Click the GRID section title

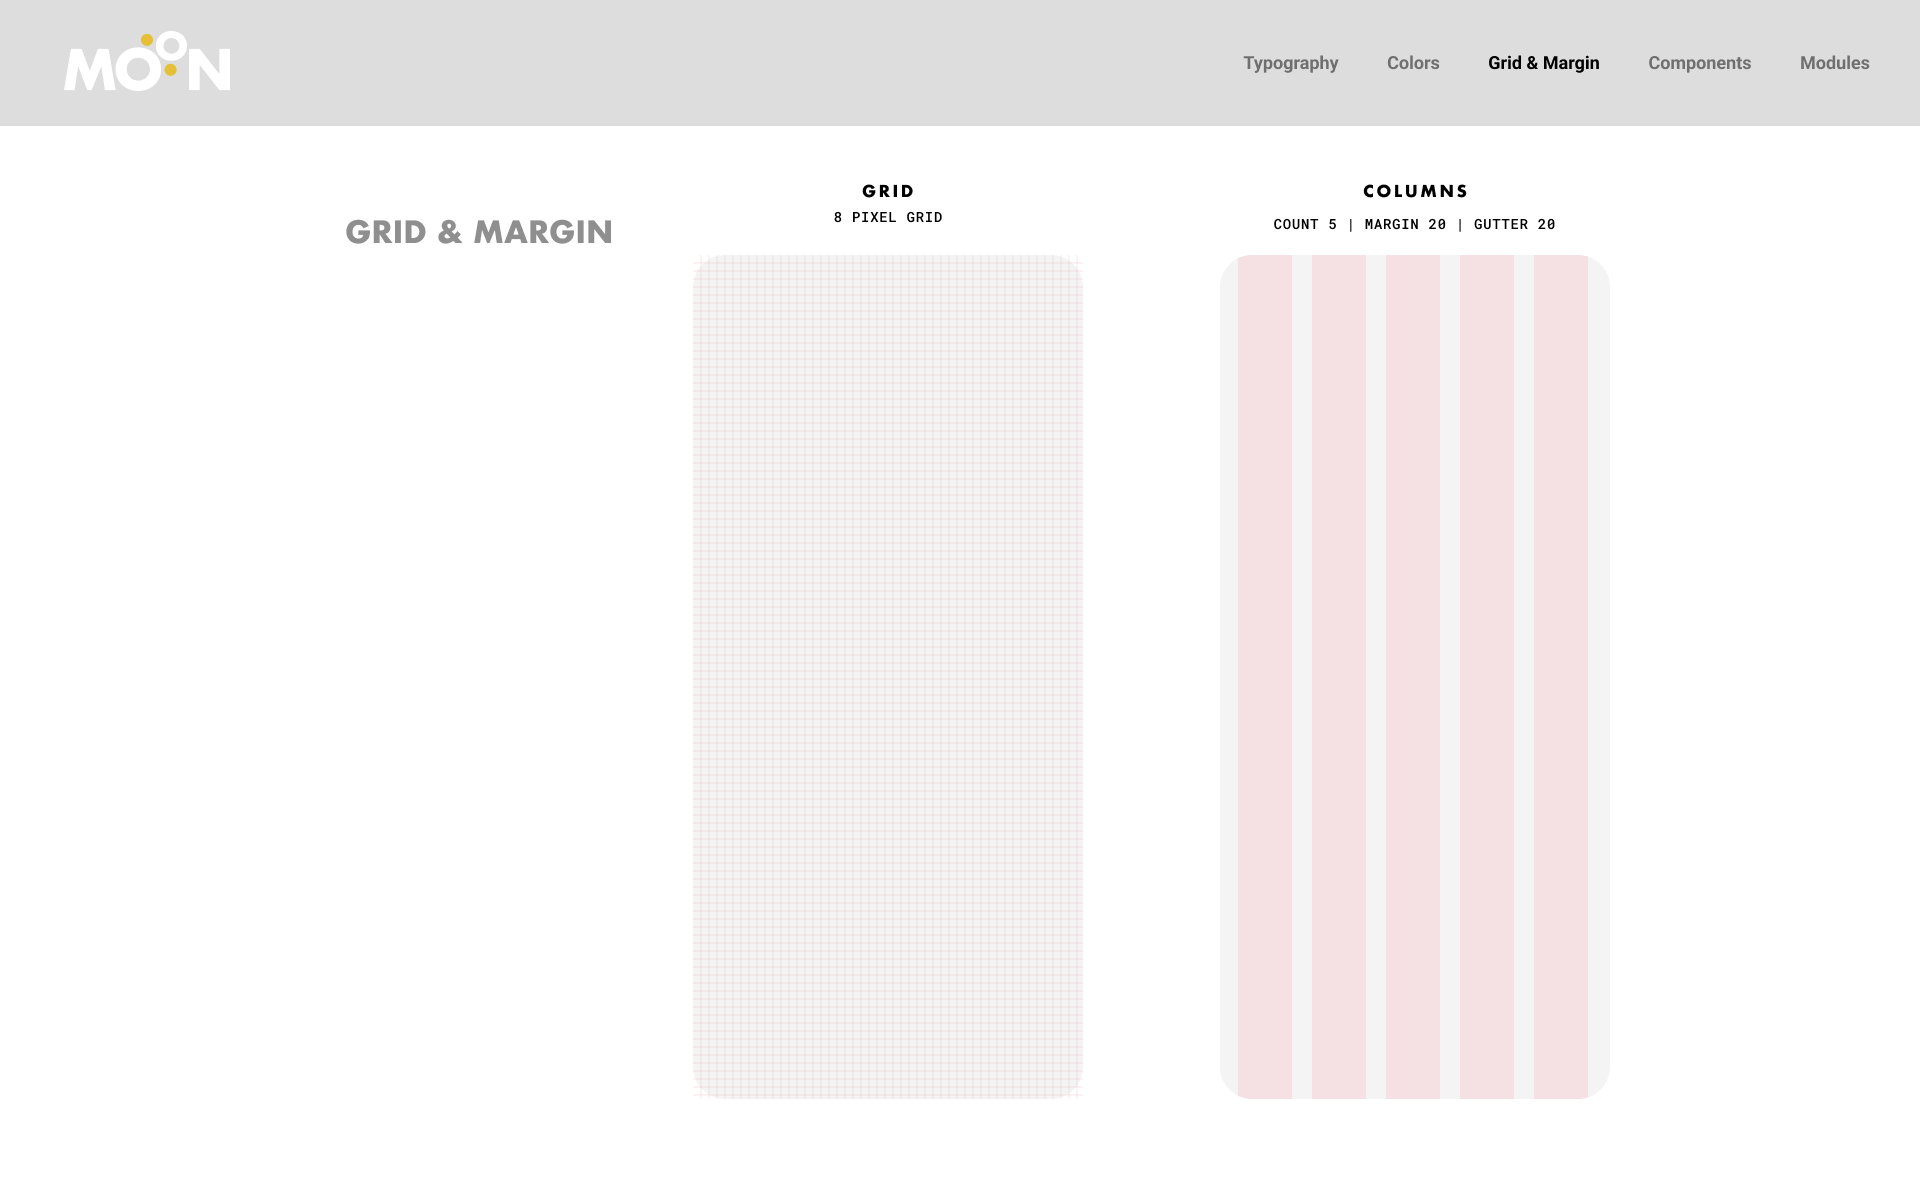click(x=888, y=191)
